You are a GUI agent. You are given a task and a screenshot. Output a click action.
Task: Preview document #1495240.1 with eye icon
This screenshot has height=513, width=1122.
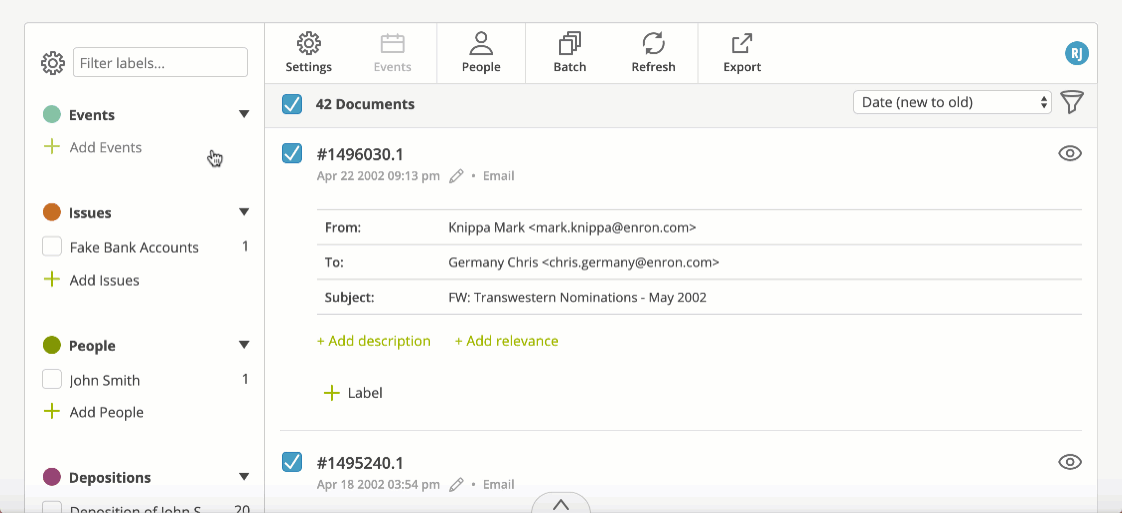pos(1070,462)
